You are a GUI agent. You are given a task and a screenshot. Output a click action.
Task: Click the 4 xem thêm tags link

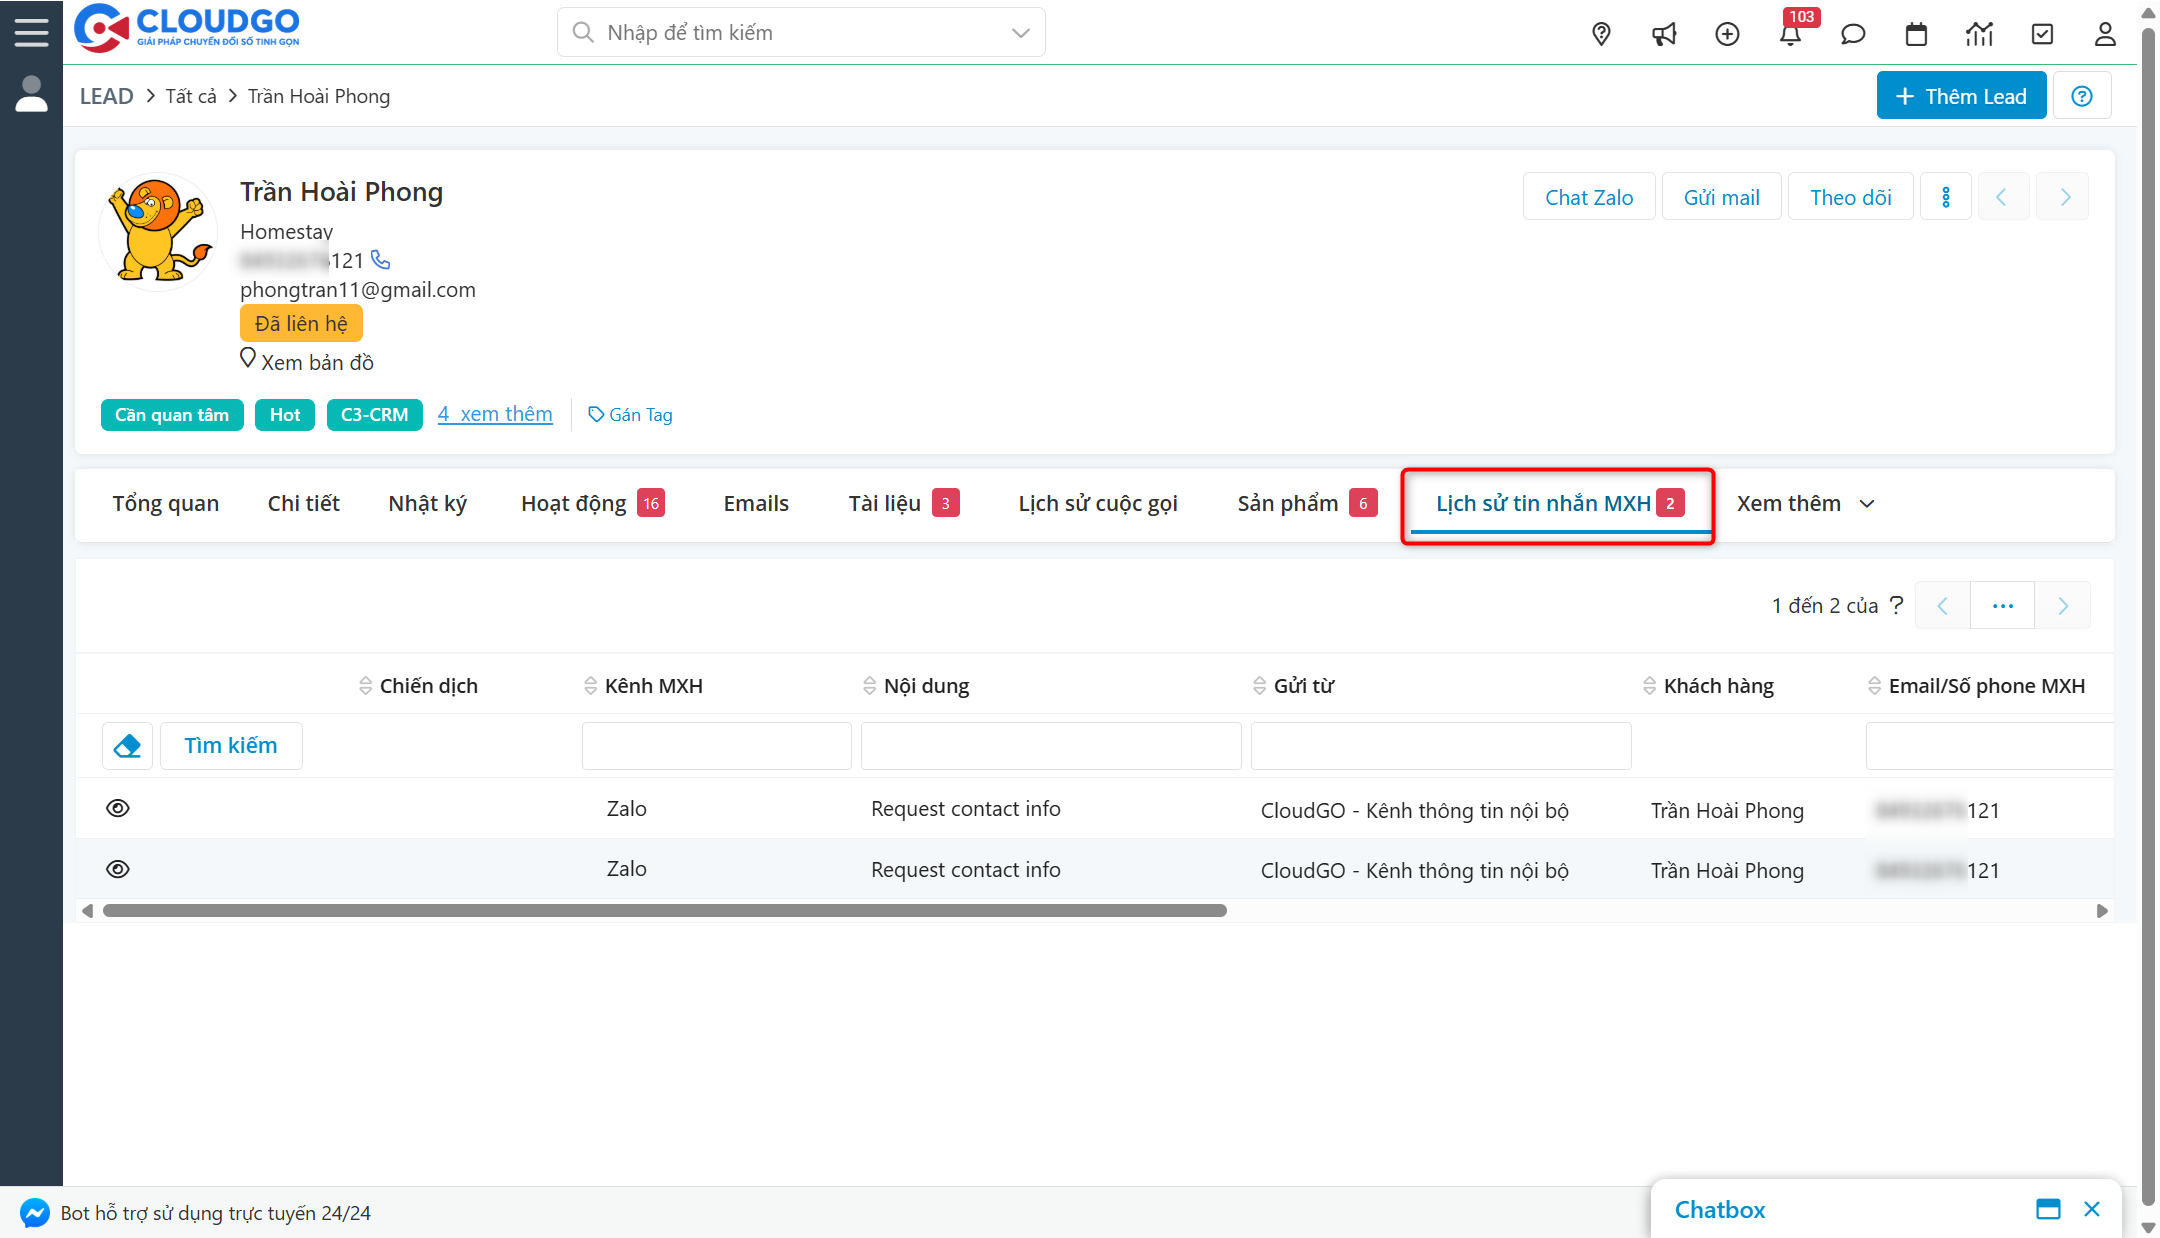tap(495, 414)
